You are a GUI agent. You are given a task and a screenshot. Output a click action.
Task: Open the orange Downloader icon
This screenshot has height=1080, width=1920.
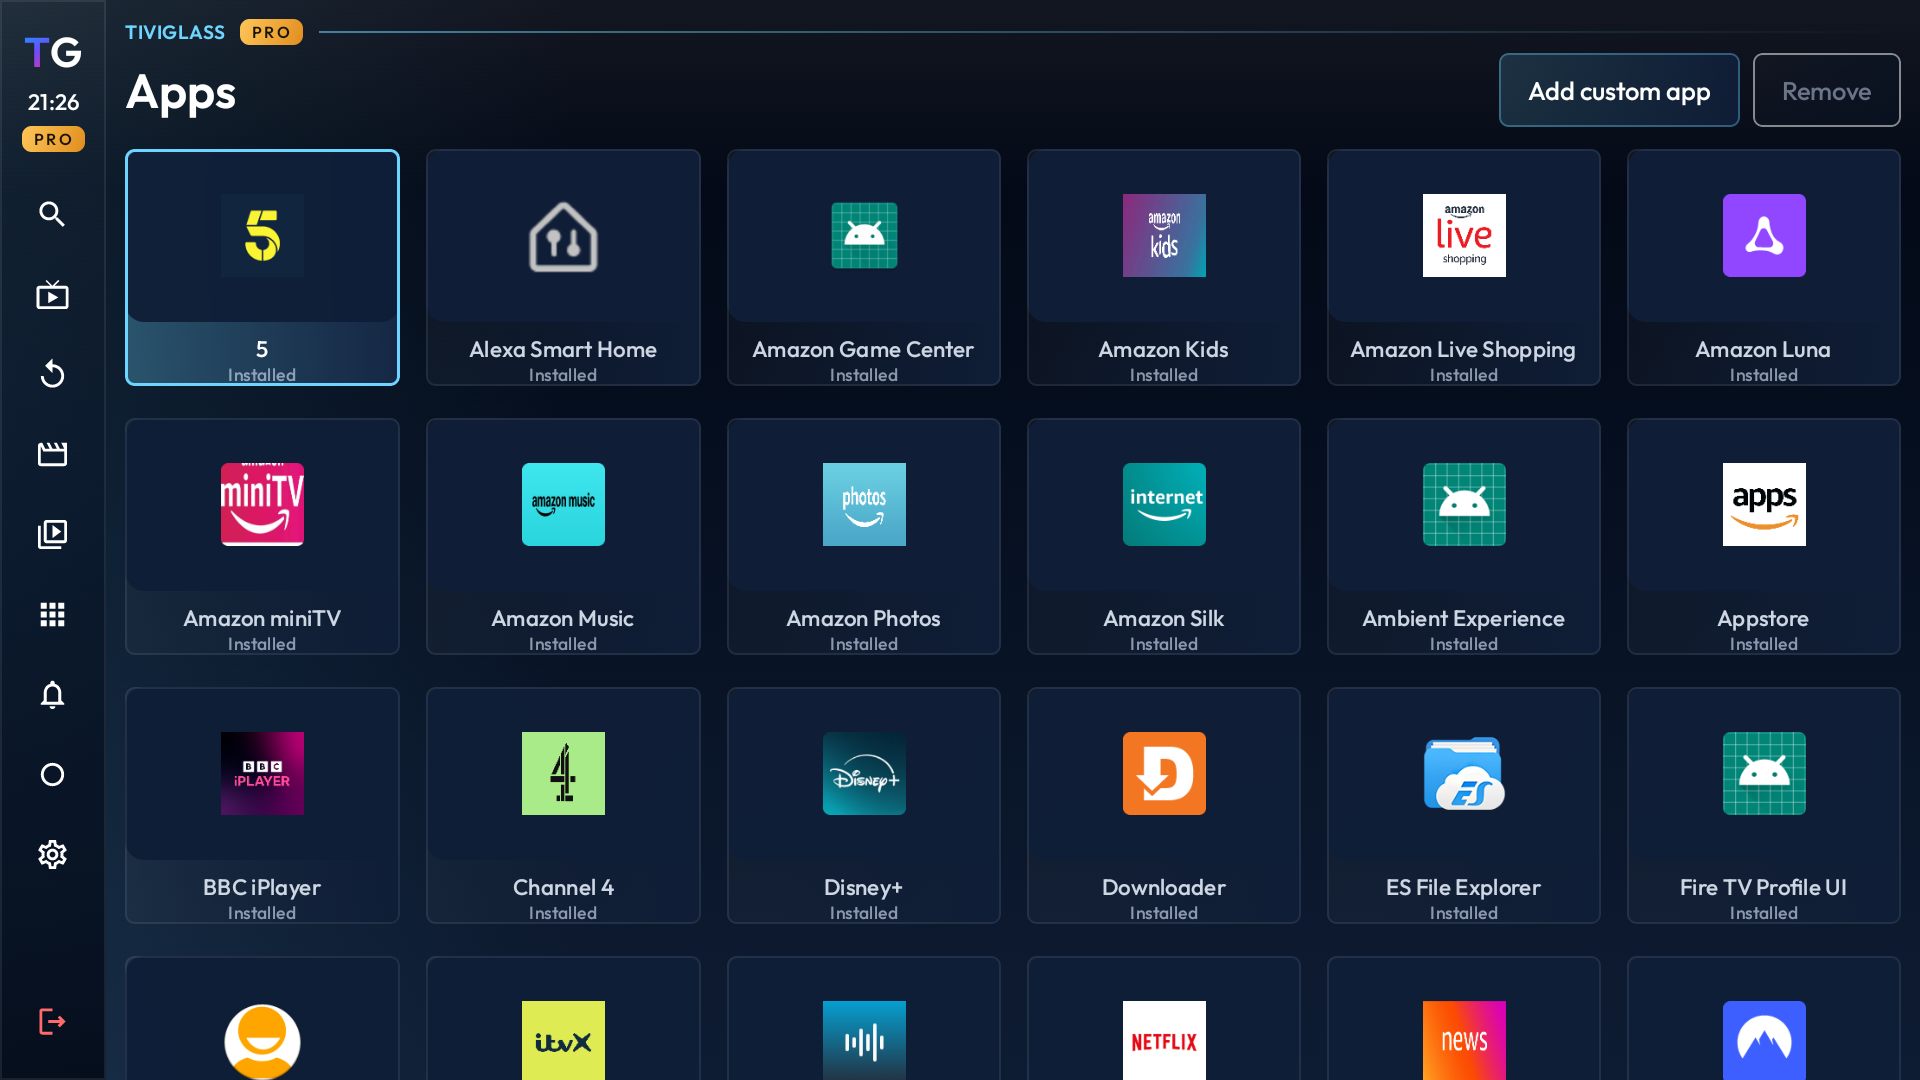pyautogui.click(x=1164, y=773)
